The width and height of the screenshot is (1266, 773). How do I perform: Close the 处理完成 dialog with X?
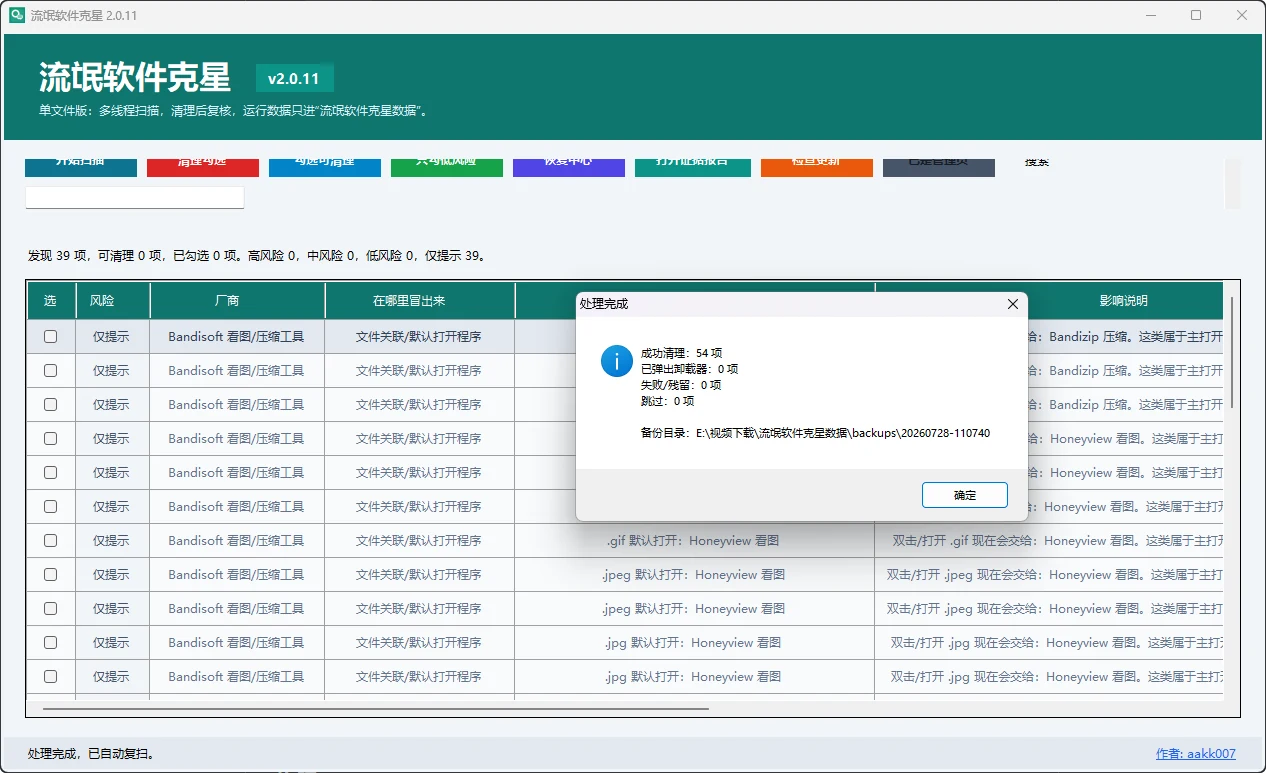pyautogui.click(x=1012, y=303)
